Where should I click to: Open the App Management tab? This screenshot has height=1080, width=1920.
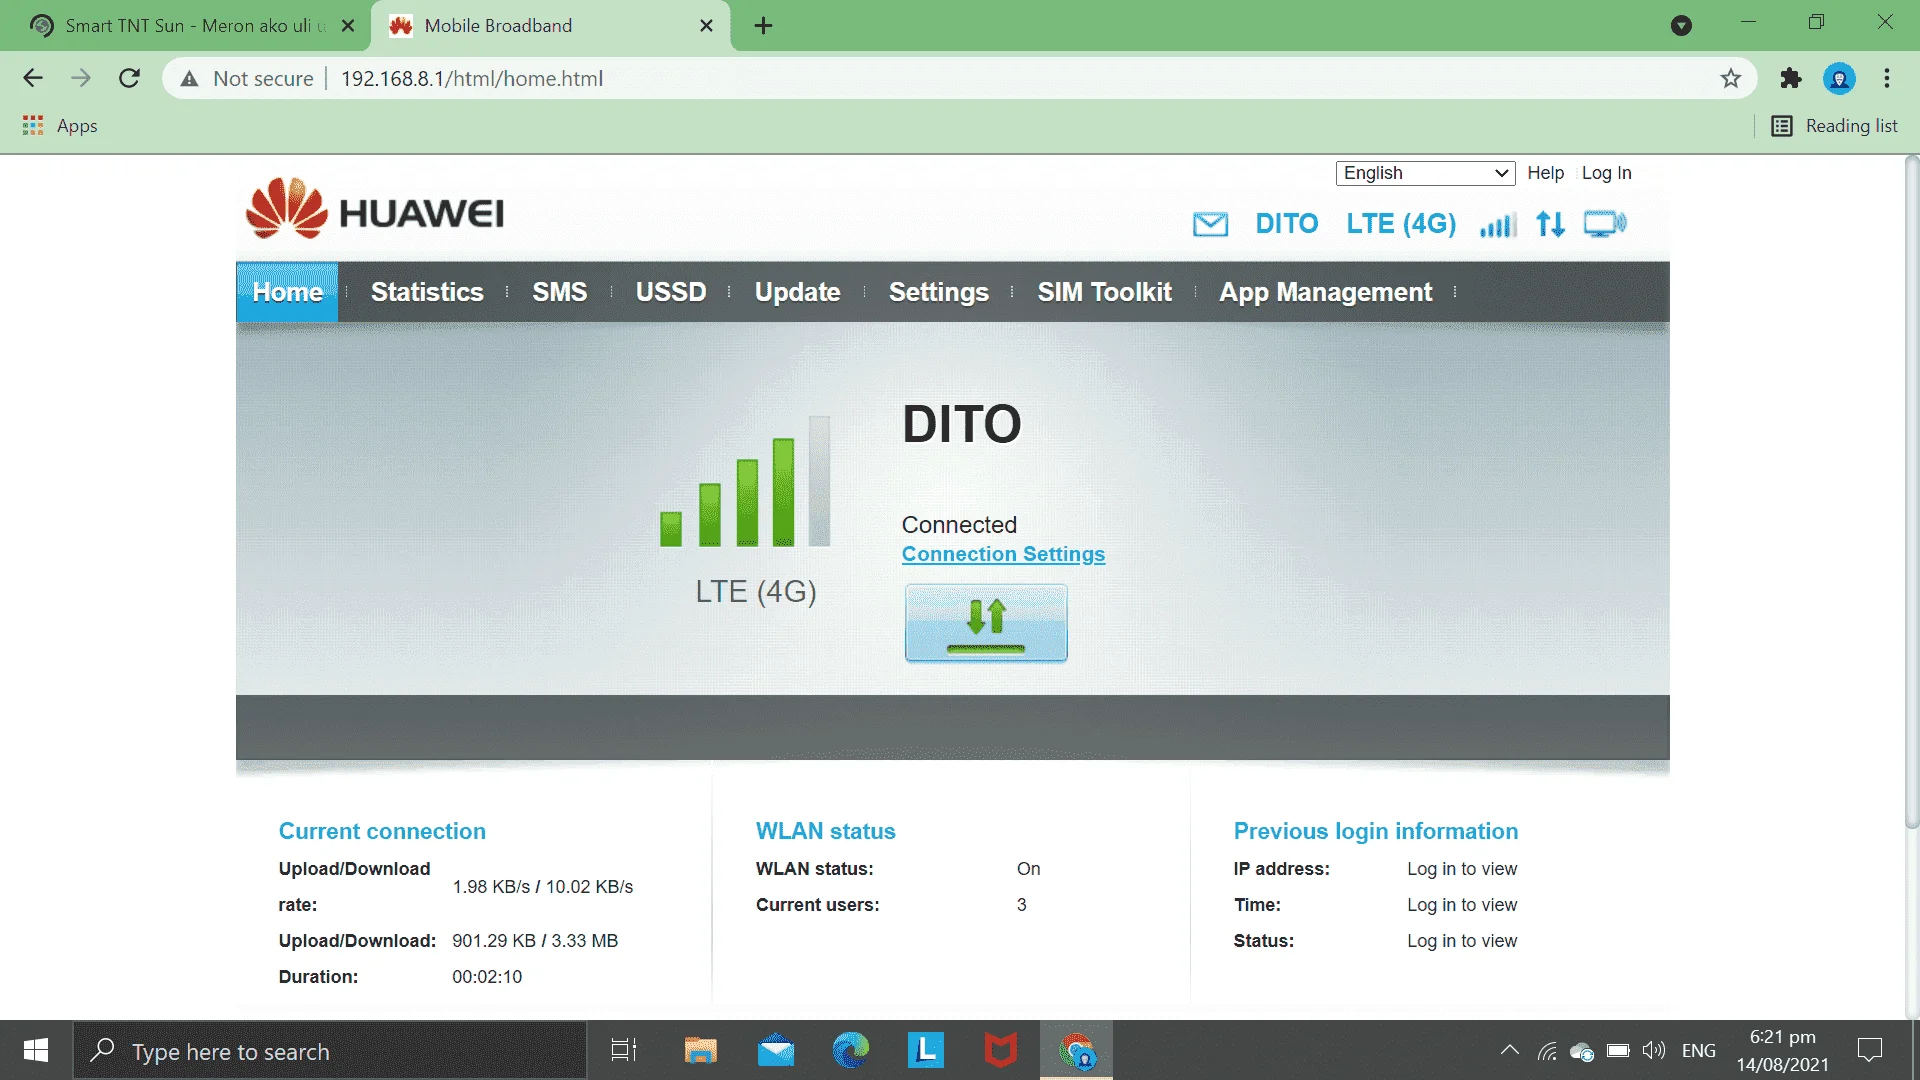point(1325,292)
